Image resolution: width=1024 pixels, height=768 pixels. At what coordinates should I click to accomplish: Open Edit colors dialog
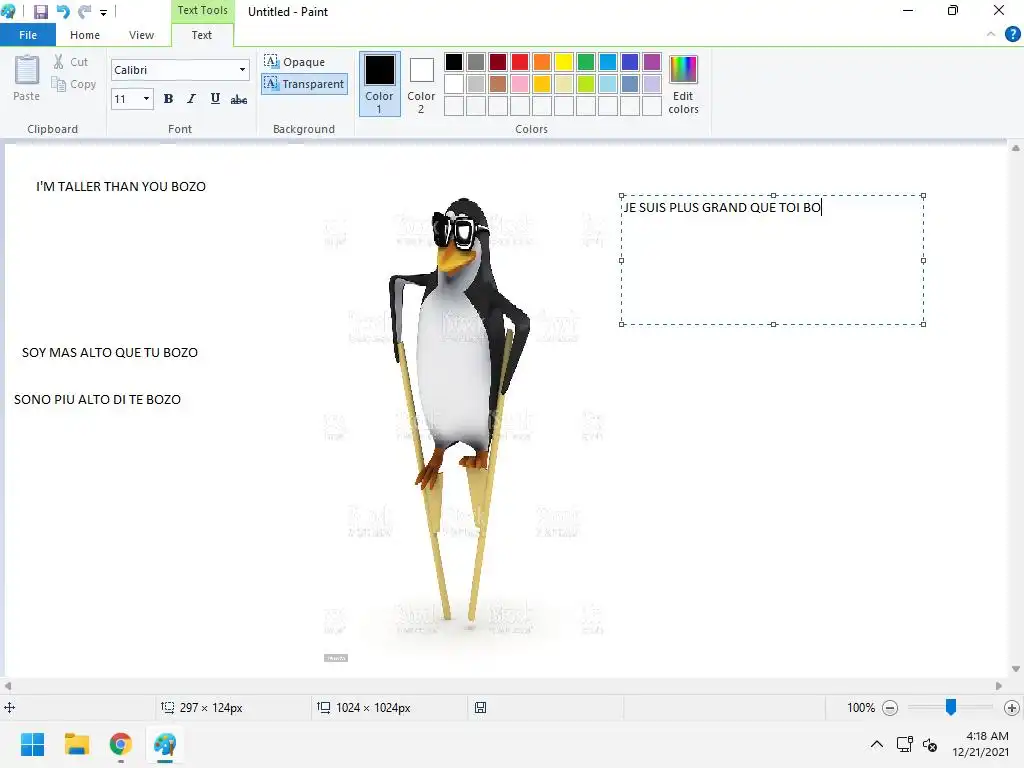pyautogui.click(x=683, y=84)
